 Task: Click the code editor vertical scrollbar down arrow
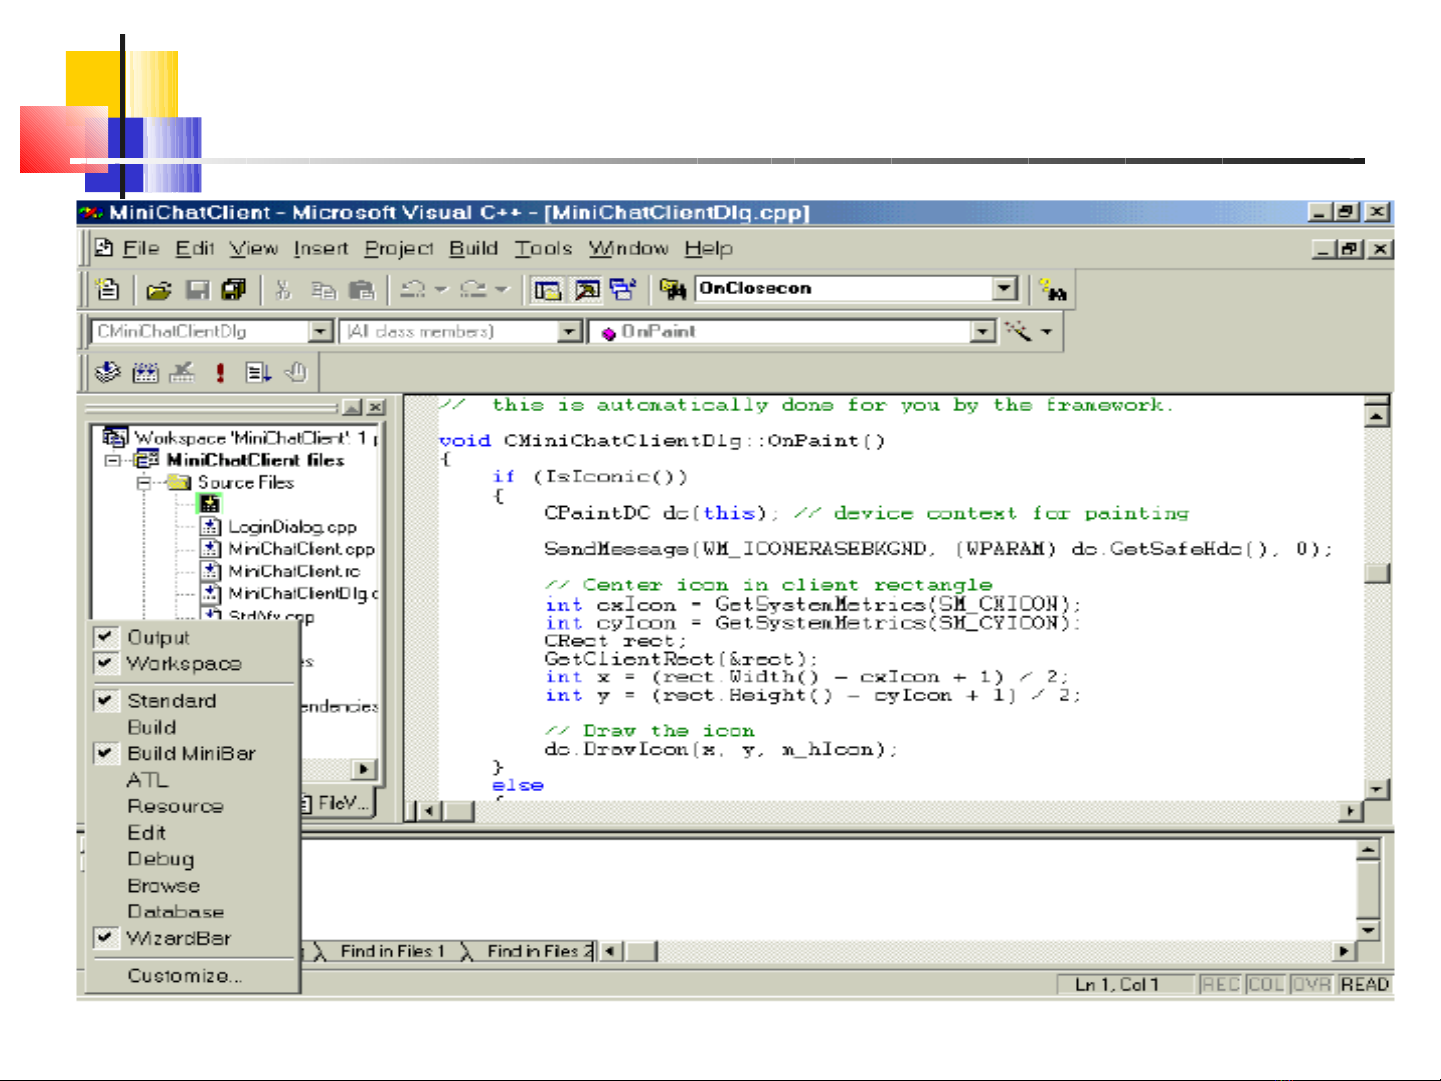tap(1377, 789)
